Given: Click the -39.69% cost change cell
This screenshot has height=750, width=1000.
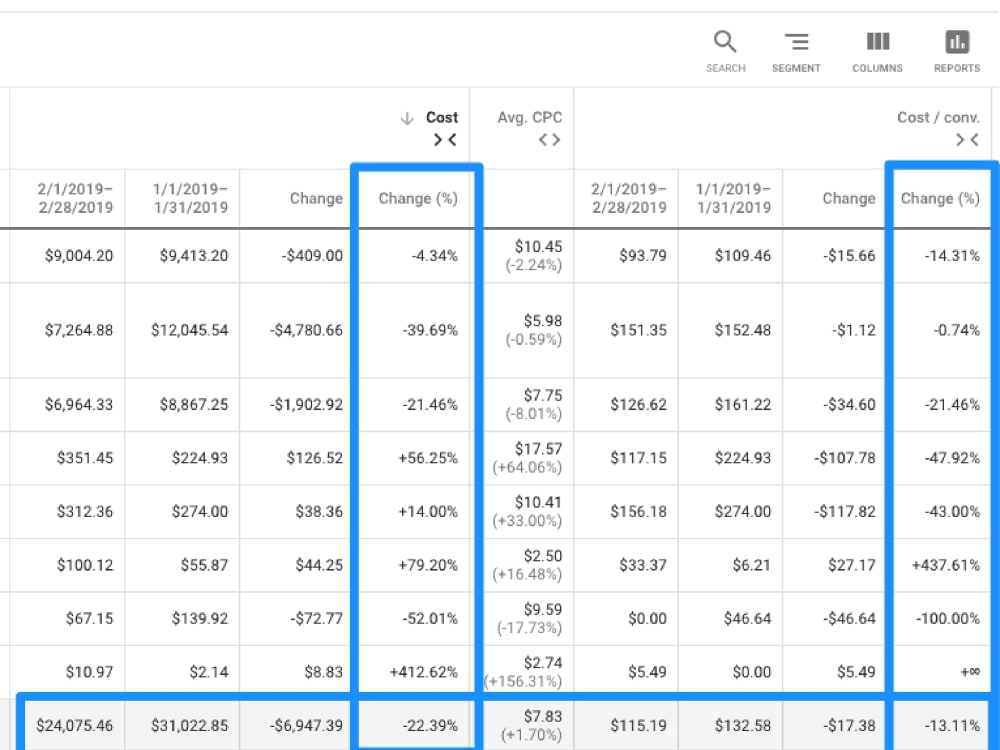Looking at the screenshot, I should point(430,330).
